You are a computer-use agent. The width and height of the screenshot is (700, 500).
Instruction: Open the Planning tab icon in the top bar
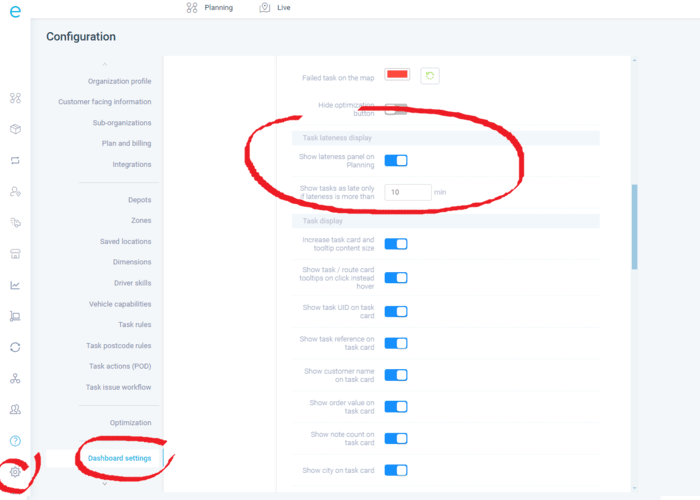(x=192, y=8)
